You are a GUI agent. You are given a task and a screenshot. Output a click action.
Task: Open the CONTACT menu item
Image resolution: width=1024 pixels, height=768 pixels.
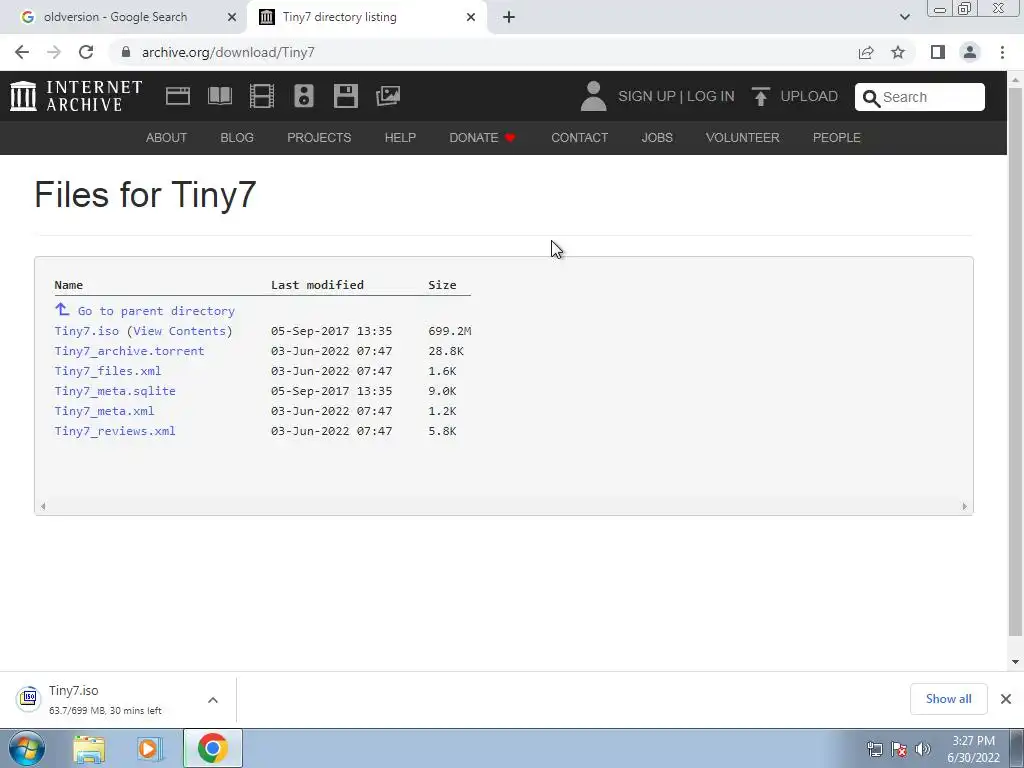pyautogui.click(x=579, y=138)
